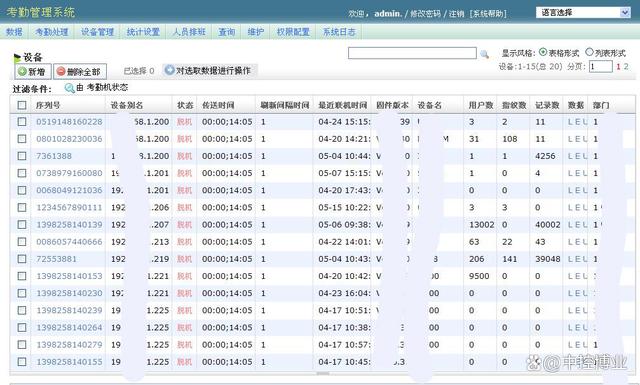Click the search magnifier icon
Image resolution: width=640 pixels, height=385 pixels.
[x=484, y=53]
